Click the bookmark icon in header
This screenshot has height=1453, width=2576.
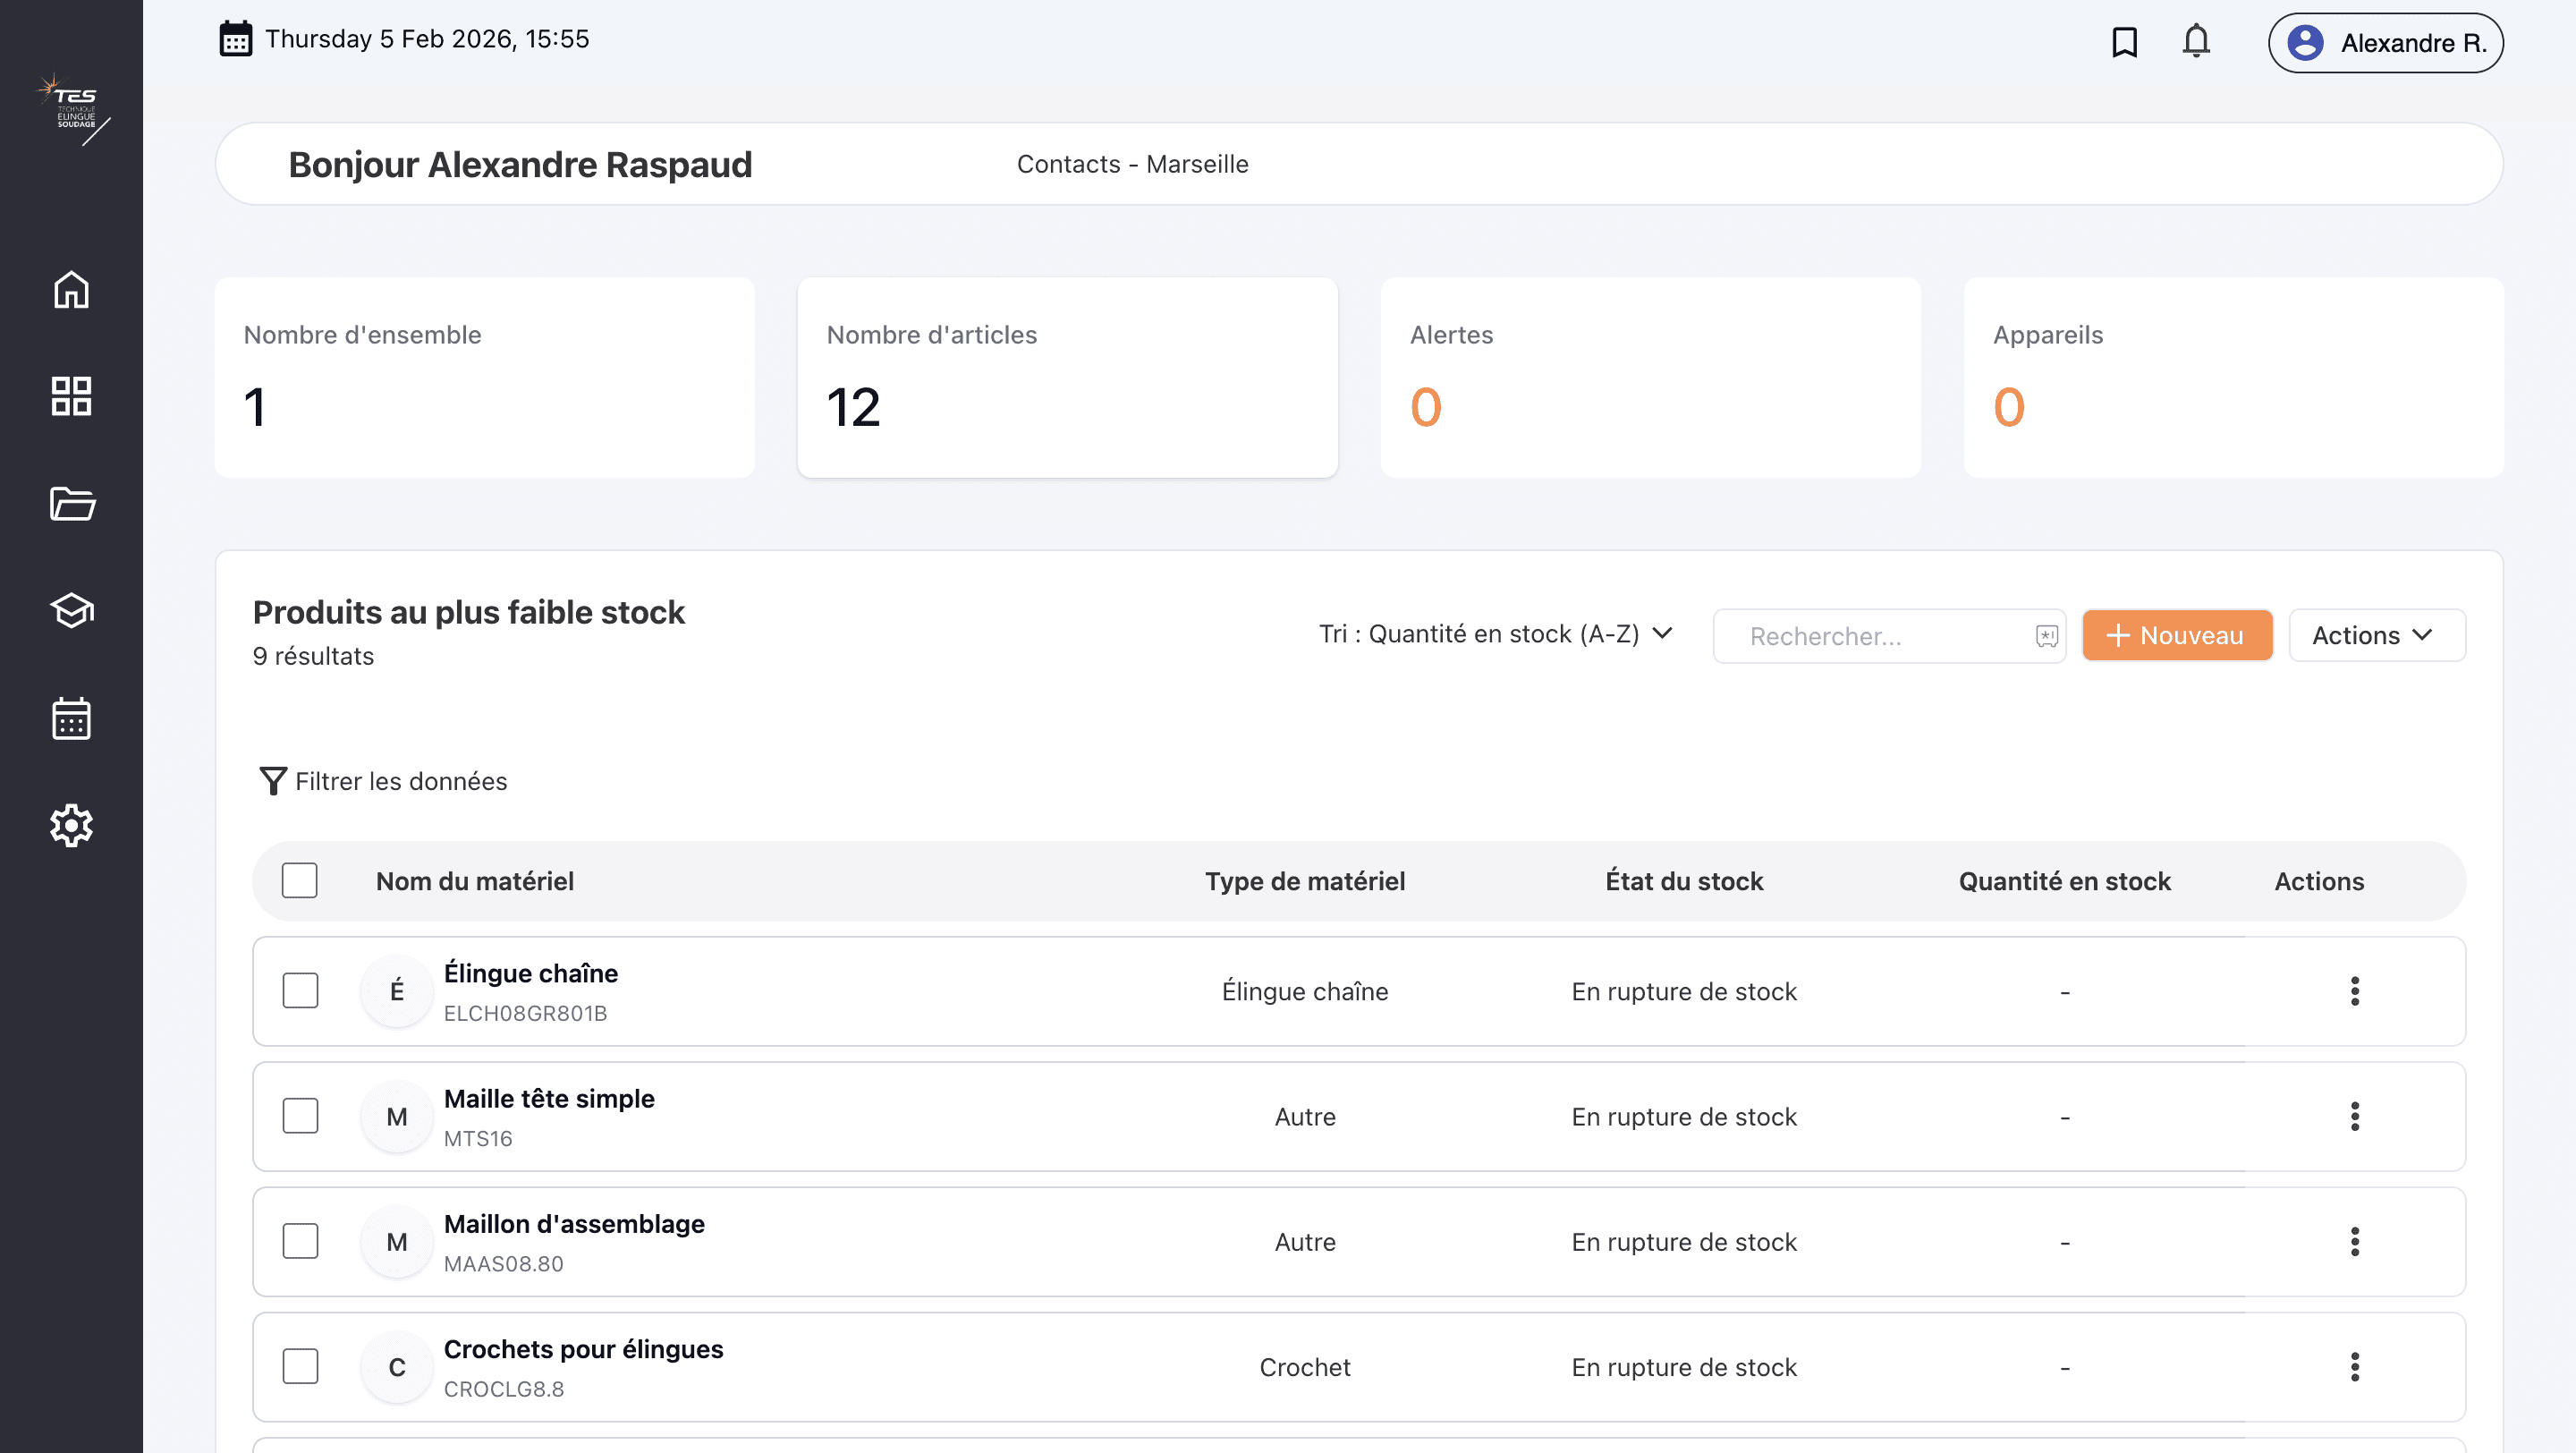pos(2124,42)
